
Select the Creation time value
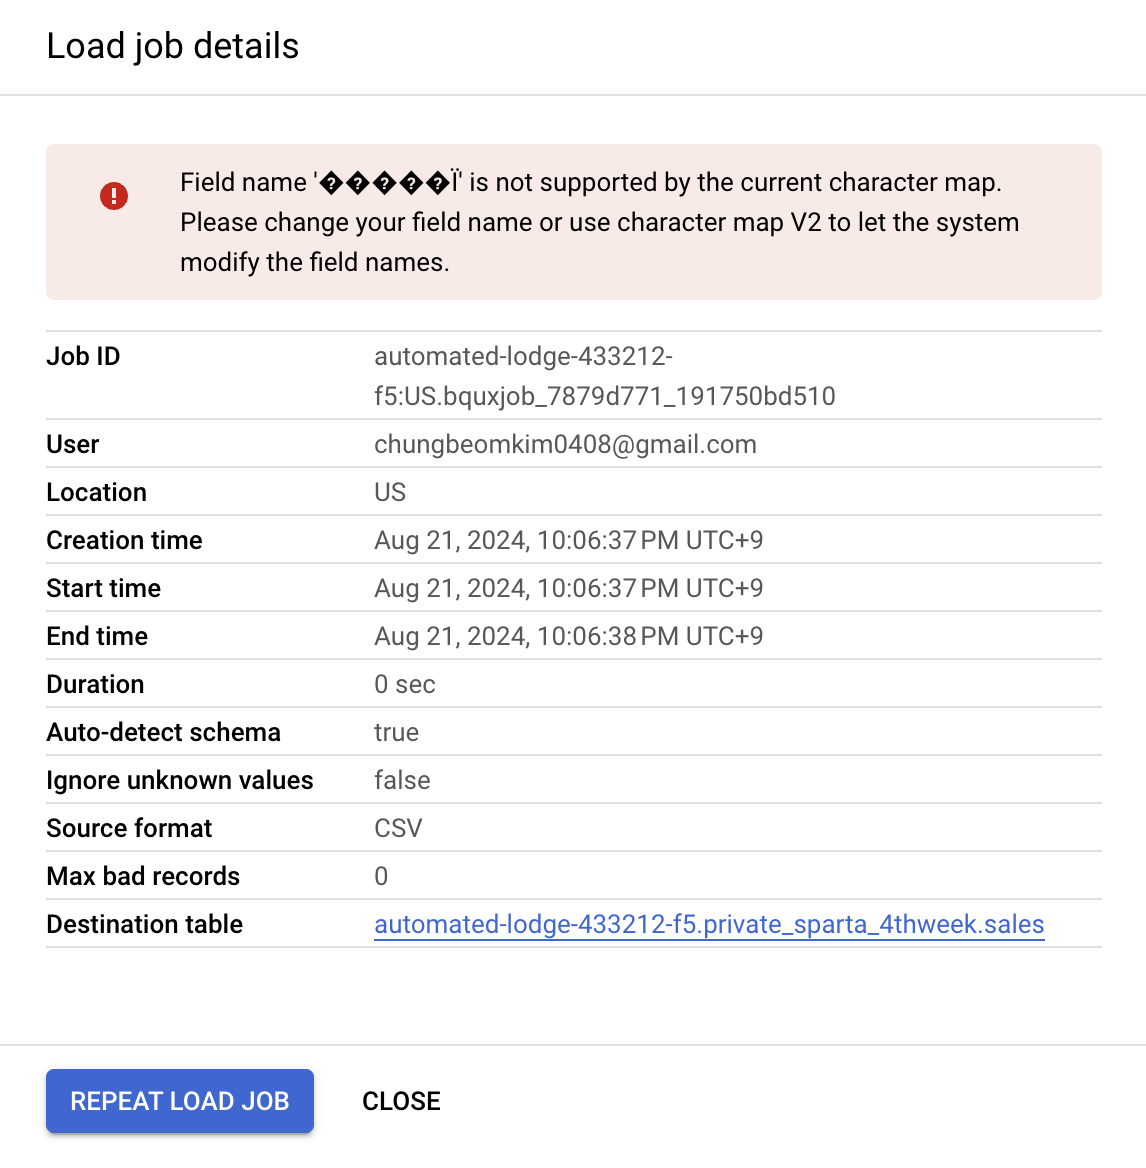pyautogui.click(x=569, y=540)
